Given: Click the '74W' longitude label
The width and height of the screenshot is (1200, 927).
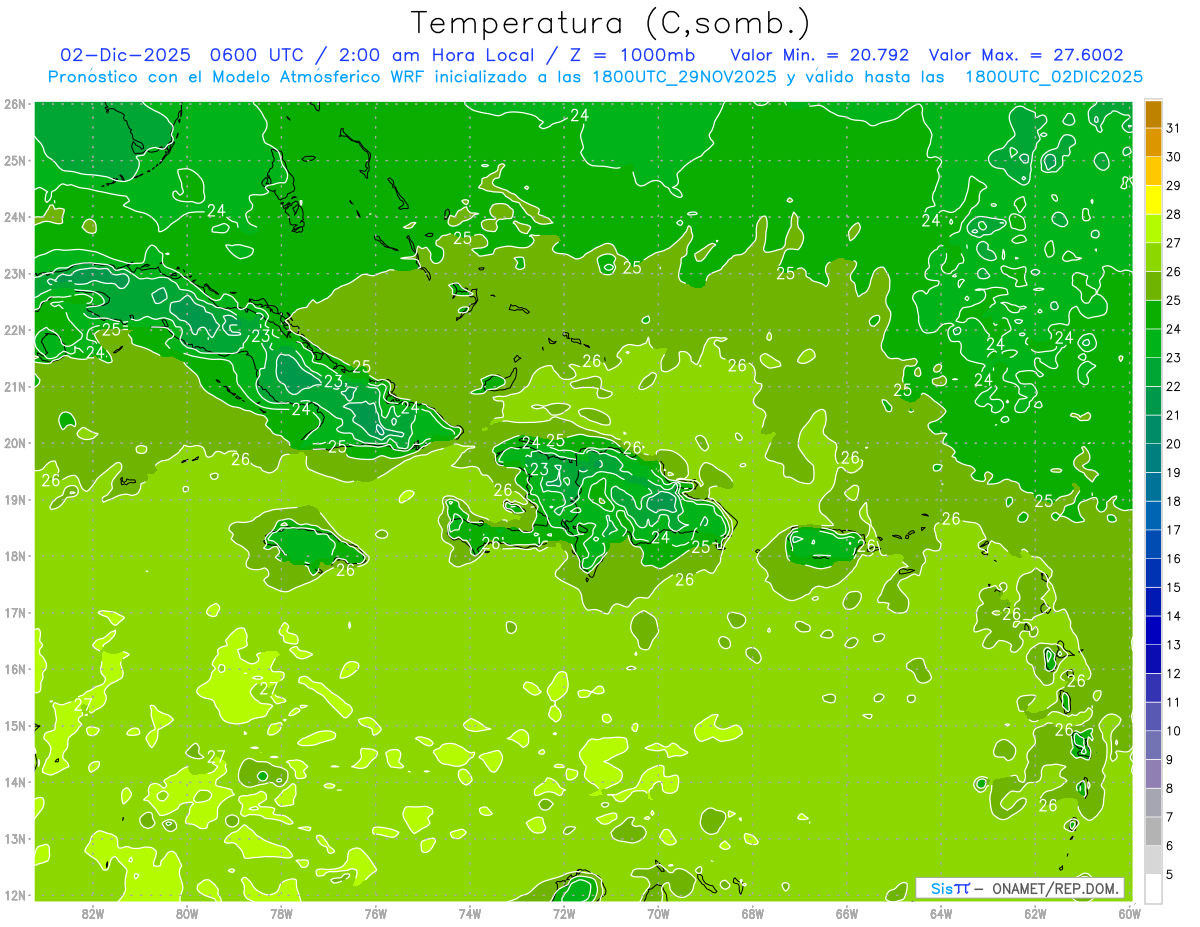Looking at the screenshot, I should coord(470,913).
